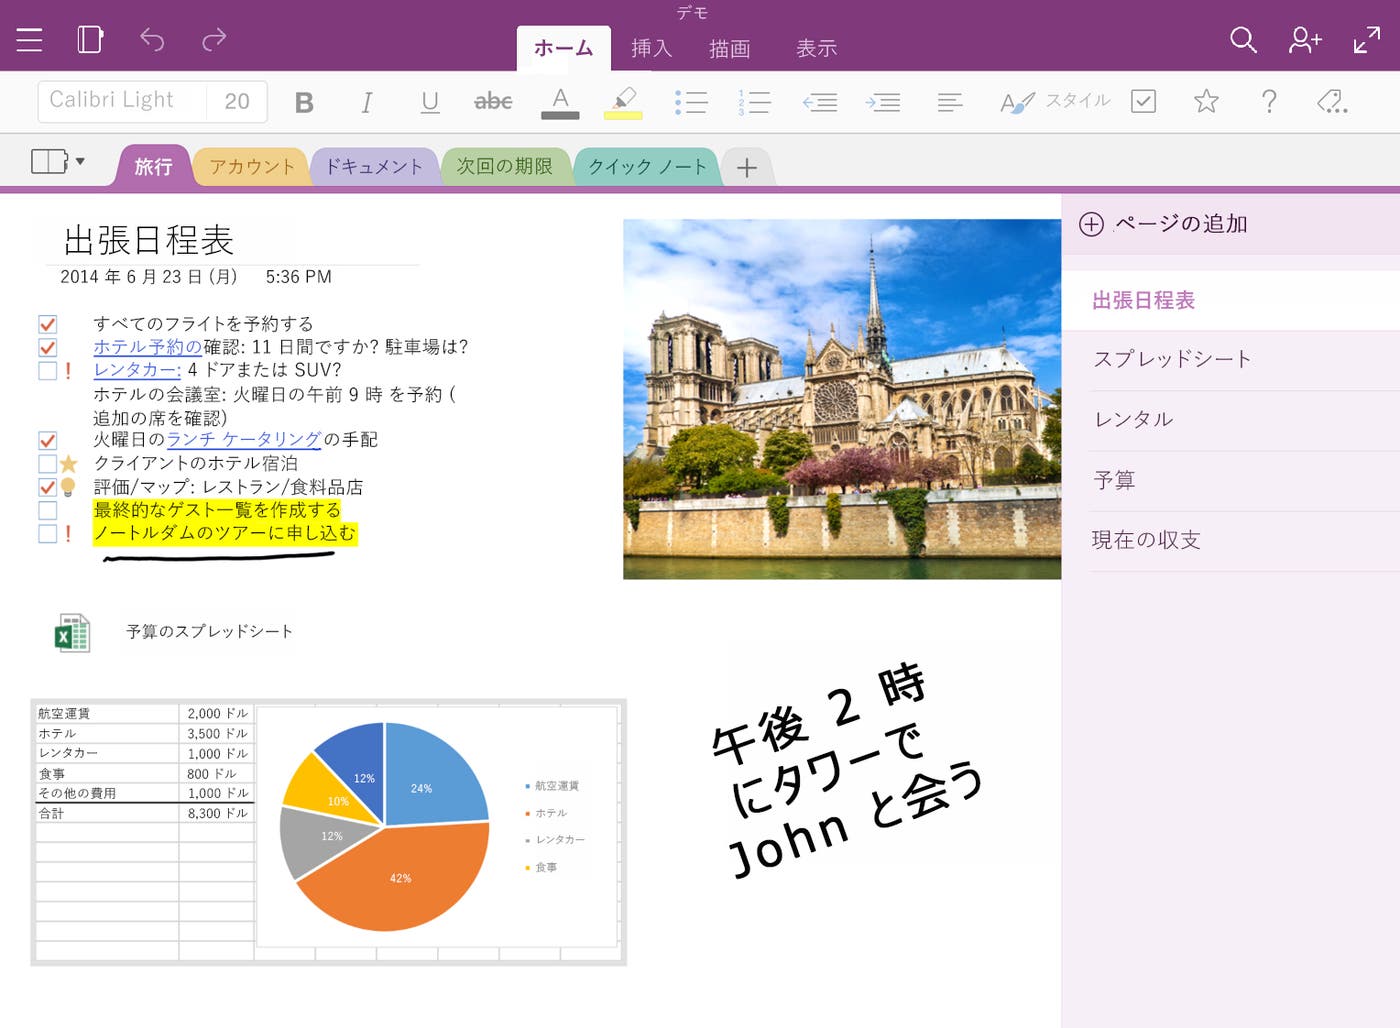Share notebook with the add person icon
The height and width of the screenshot is (1028, 1400).
click(x=1304, y=40)
